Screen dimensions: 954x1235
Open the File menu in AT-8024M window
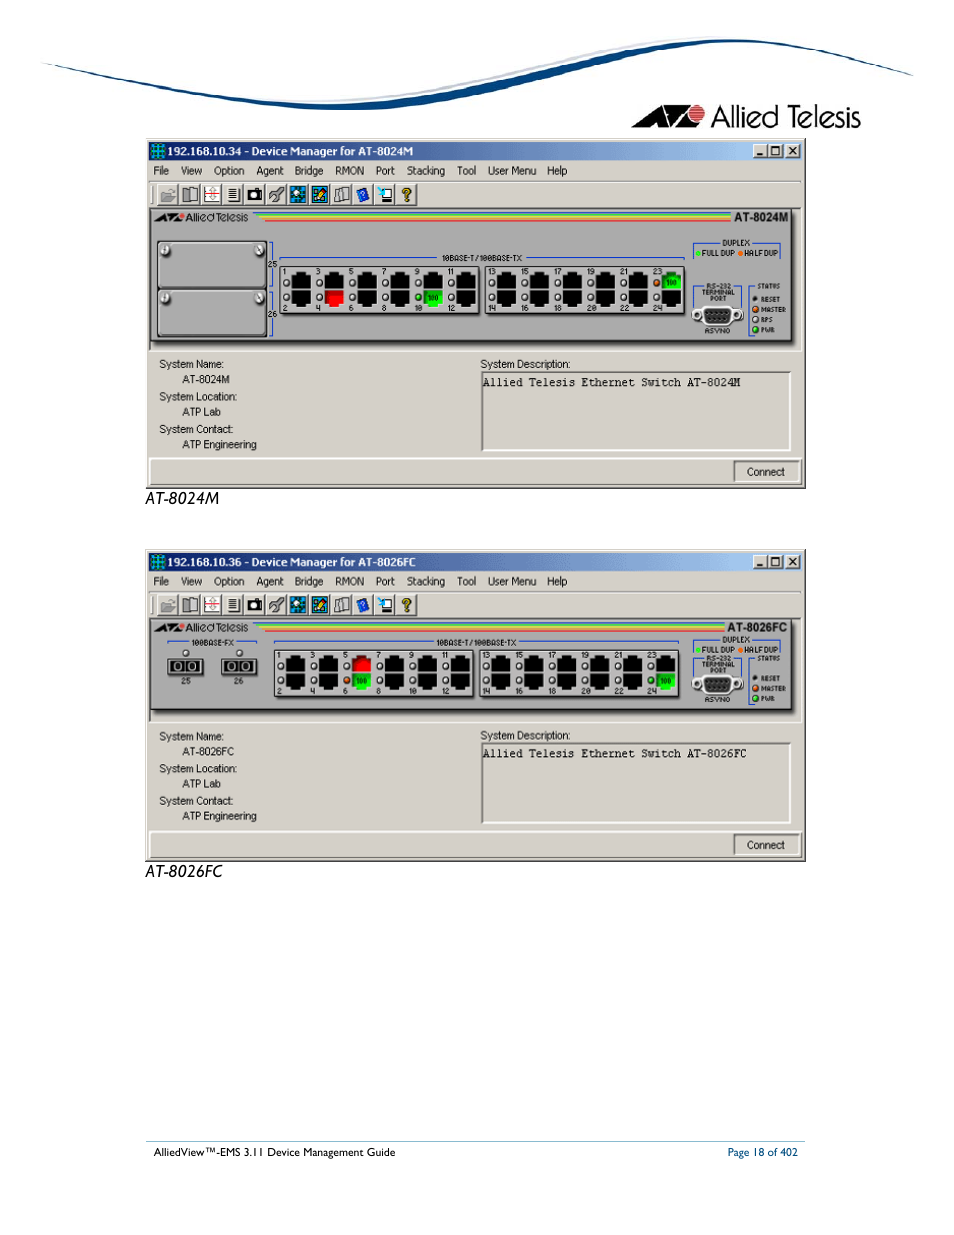tap(161, 171)
